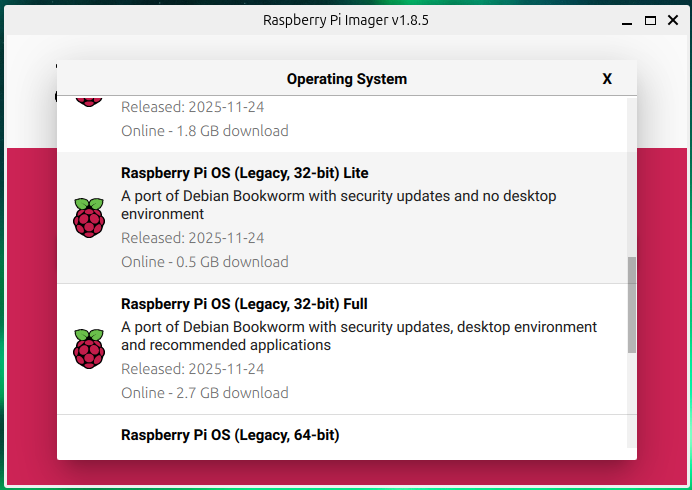Click the 'Raspberry Pi Imager v1.8.5' title bar
The image size is (692, 490).
click(346, 20)
